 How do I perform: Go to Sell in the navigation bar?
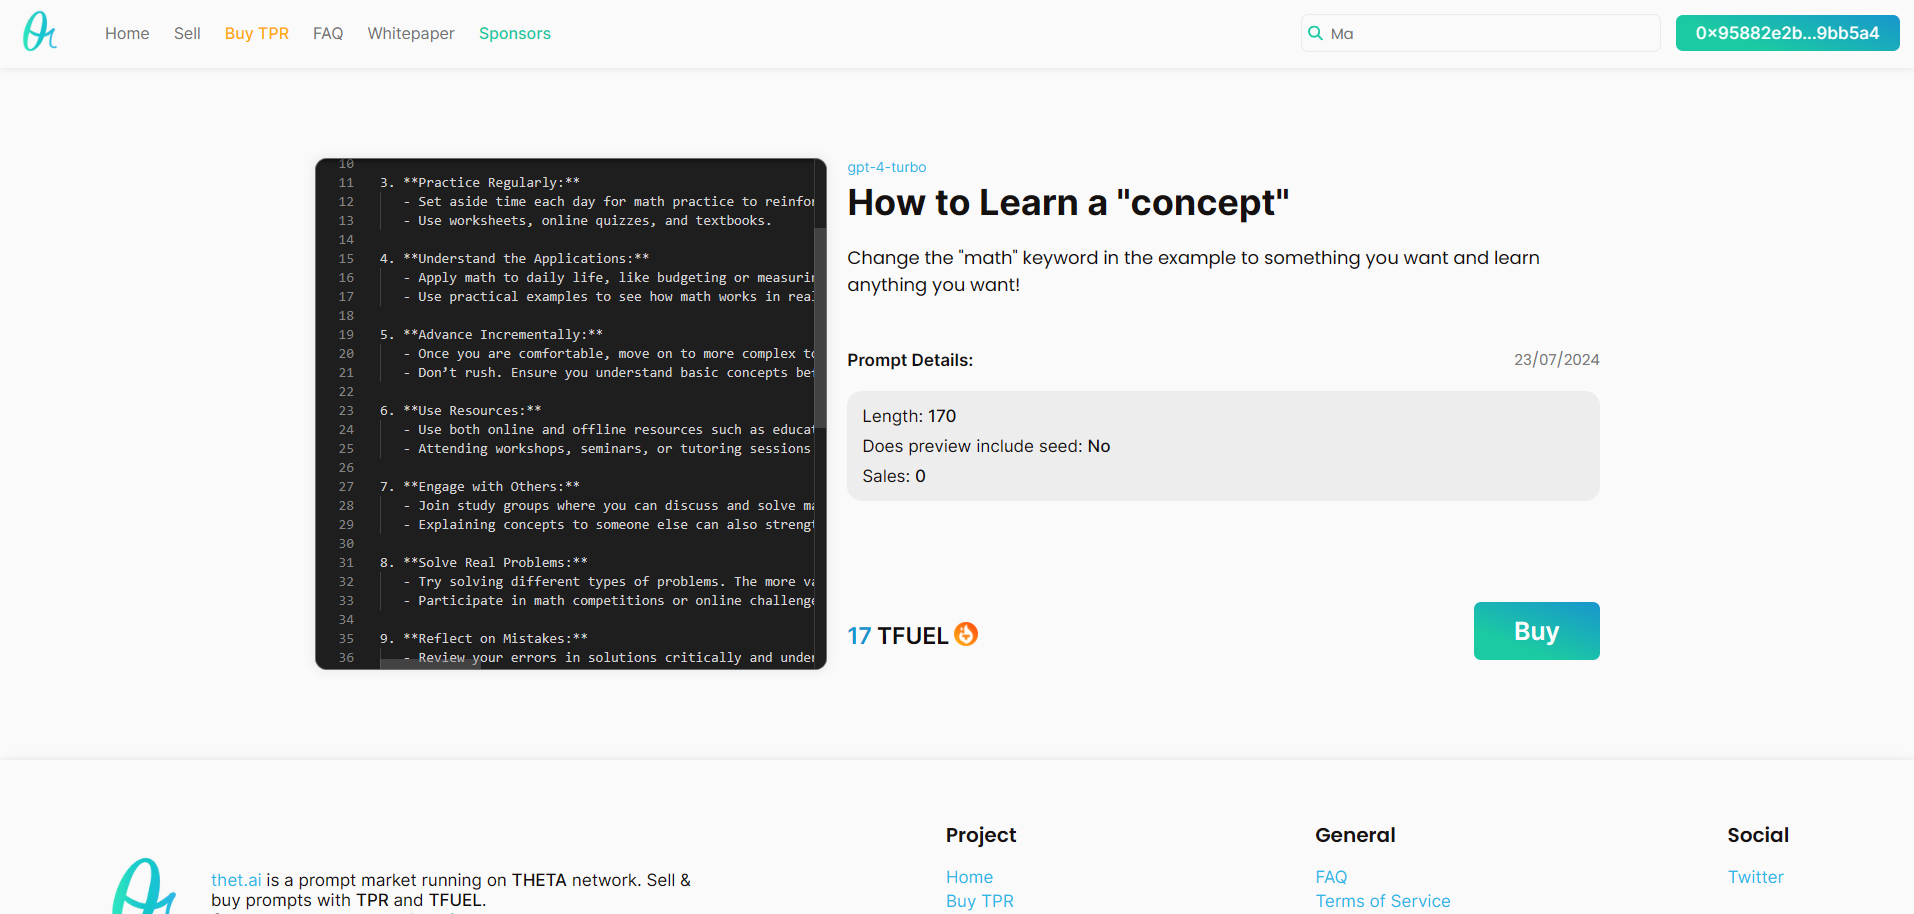[187, 33]
